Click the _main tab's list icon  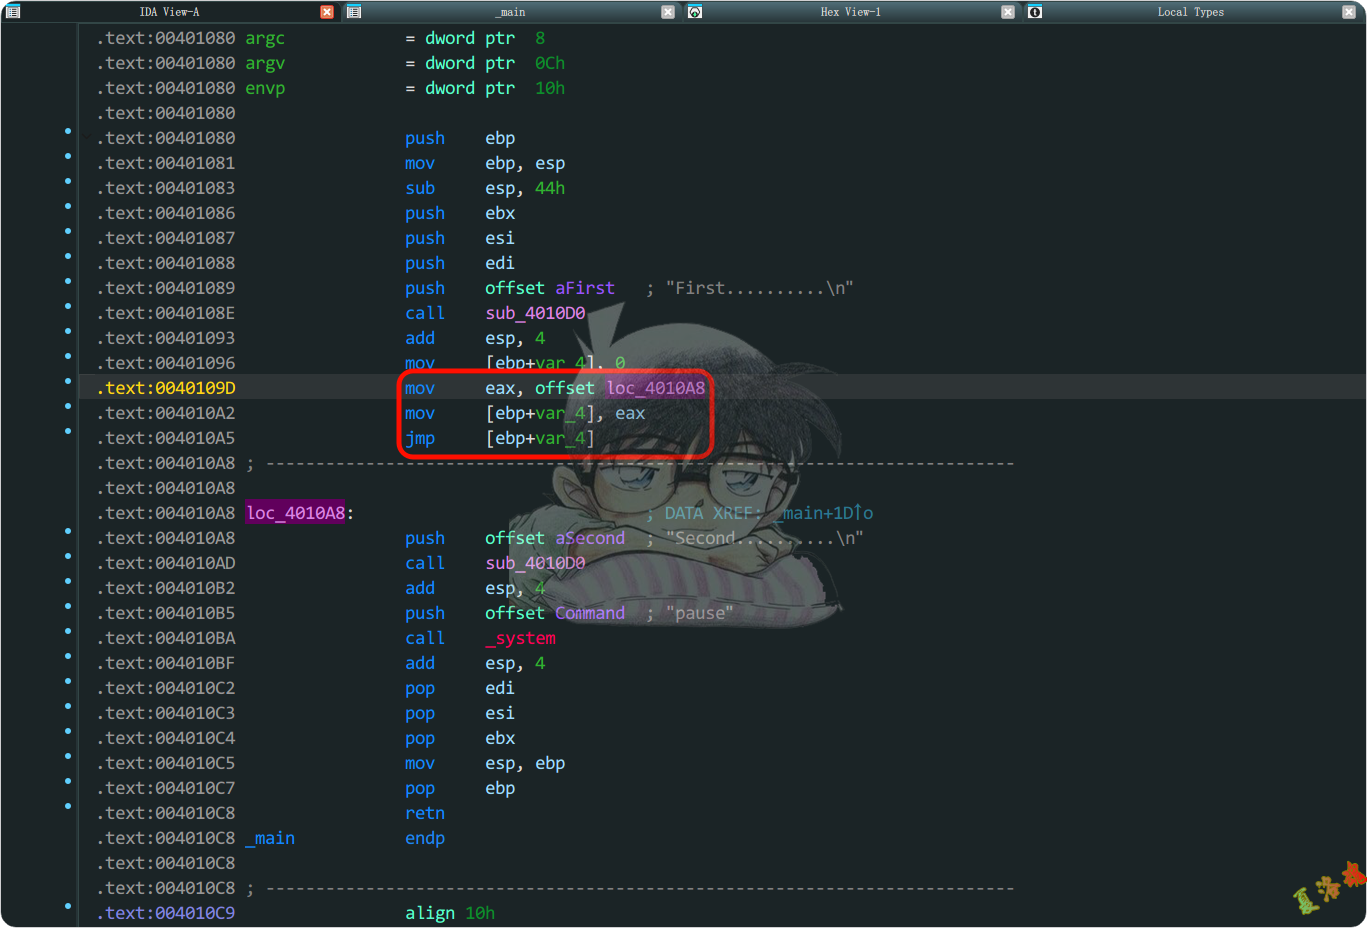pos(354,12)
